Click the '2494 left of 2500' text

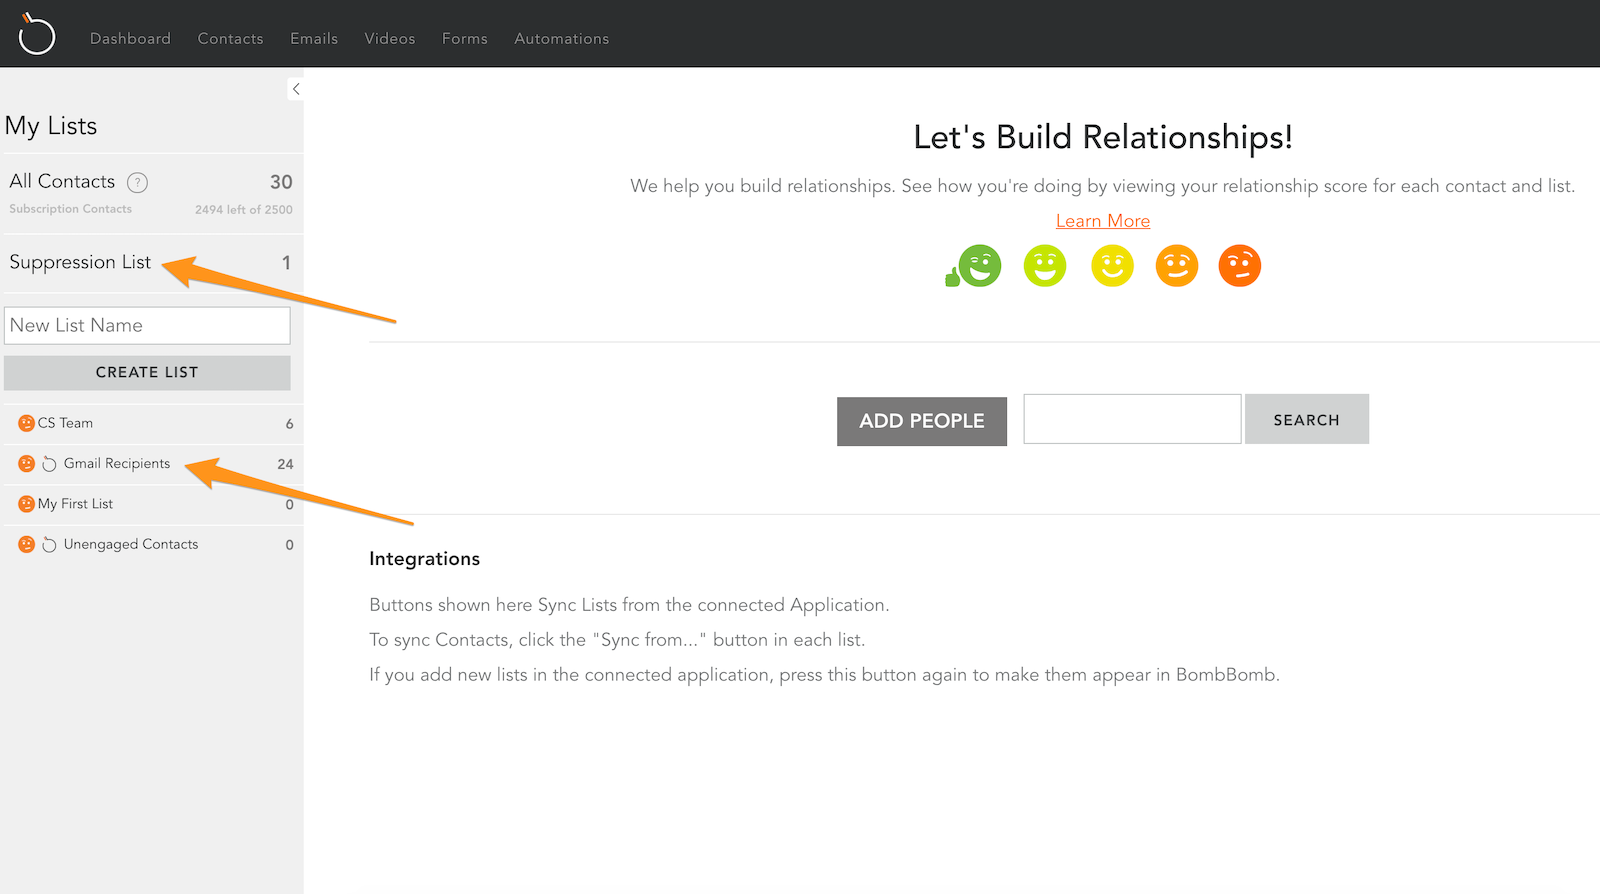[x=244, y=210]
